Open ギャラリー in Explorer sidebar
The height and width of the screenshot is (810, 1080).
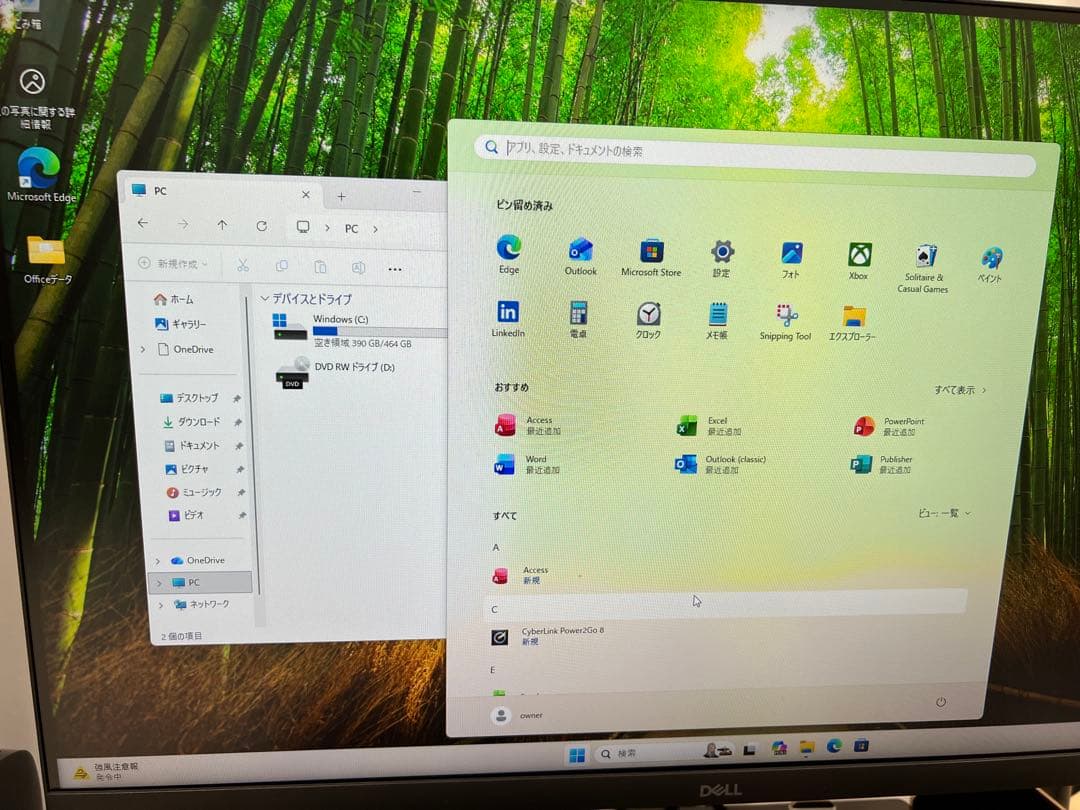point(180,324)
